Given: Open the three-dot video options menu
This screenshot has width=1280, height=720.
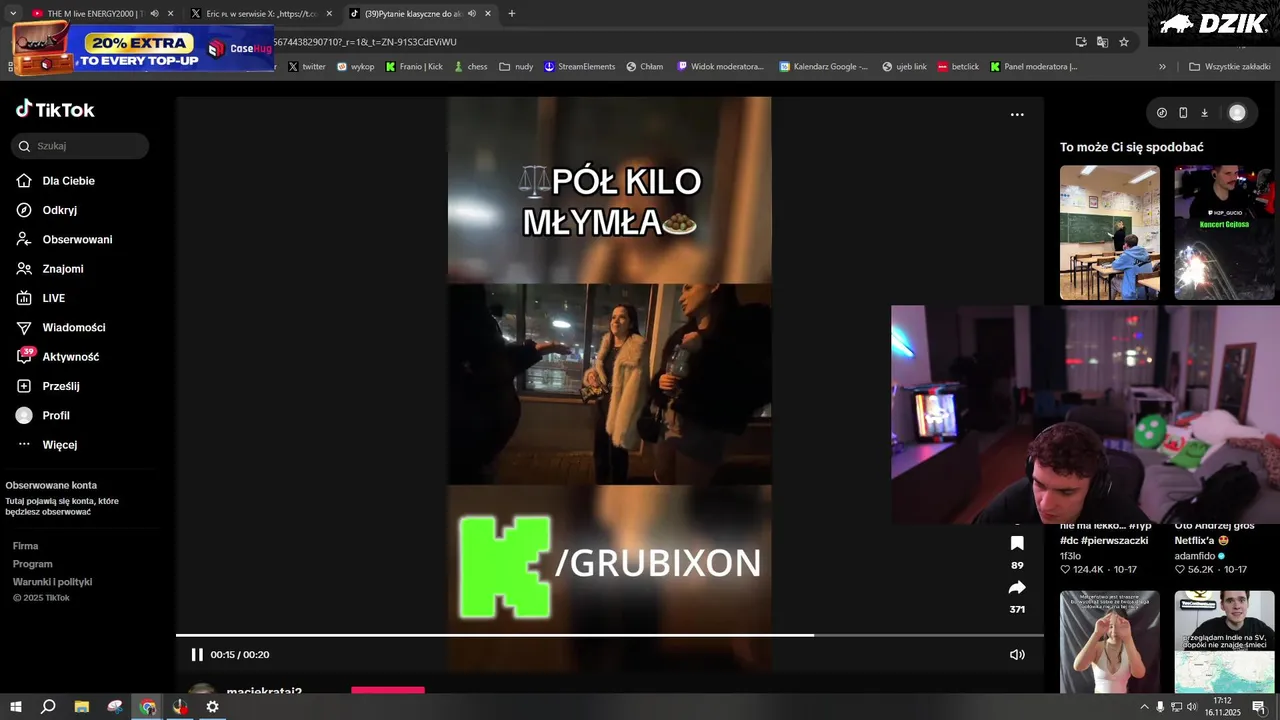Looking at the screenshot, I should (x=1017, y=115).
